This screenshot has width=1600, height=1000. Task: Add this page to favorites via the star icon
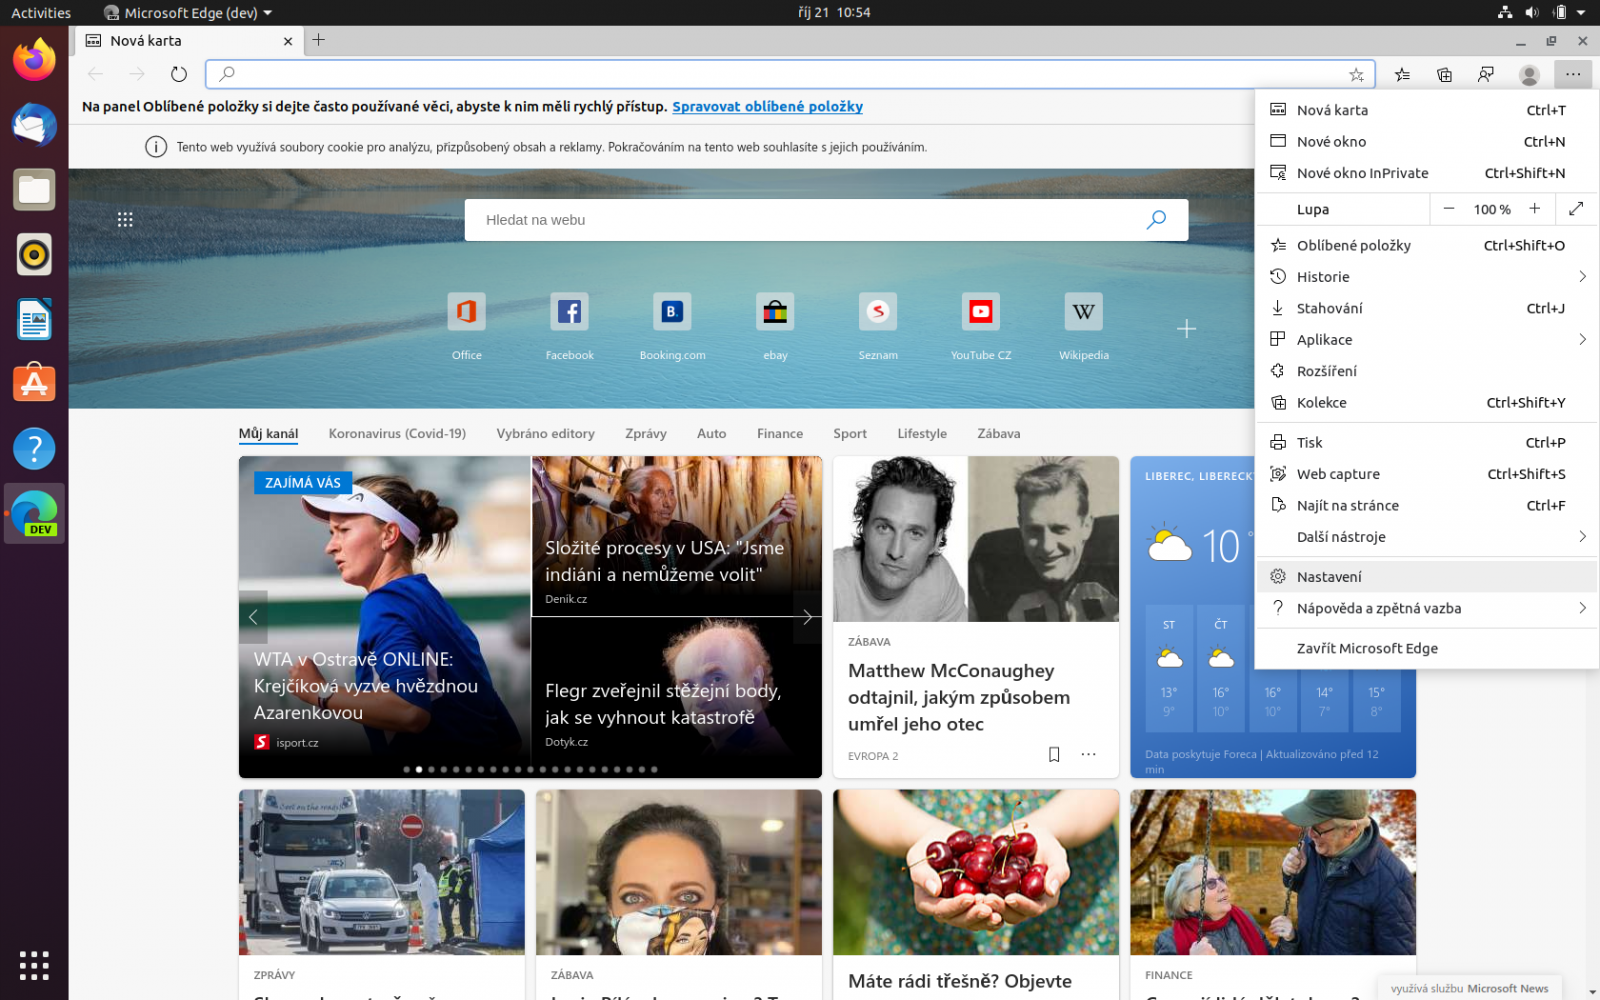[1356, 74]
